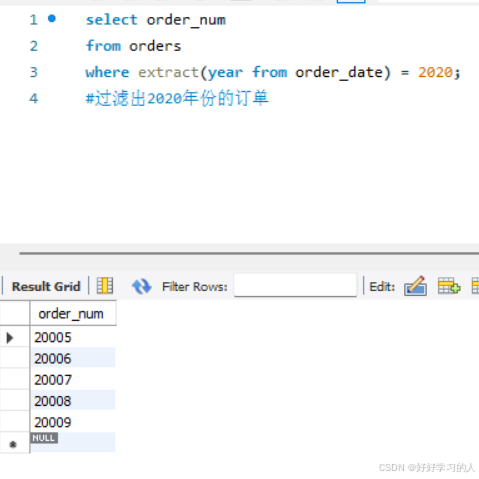Select cell with value 20005
The width and height of the screenshot is (479, 479).
point(73,337)
